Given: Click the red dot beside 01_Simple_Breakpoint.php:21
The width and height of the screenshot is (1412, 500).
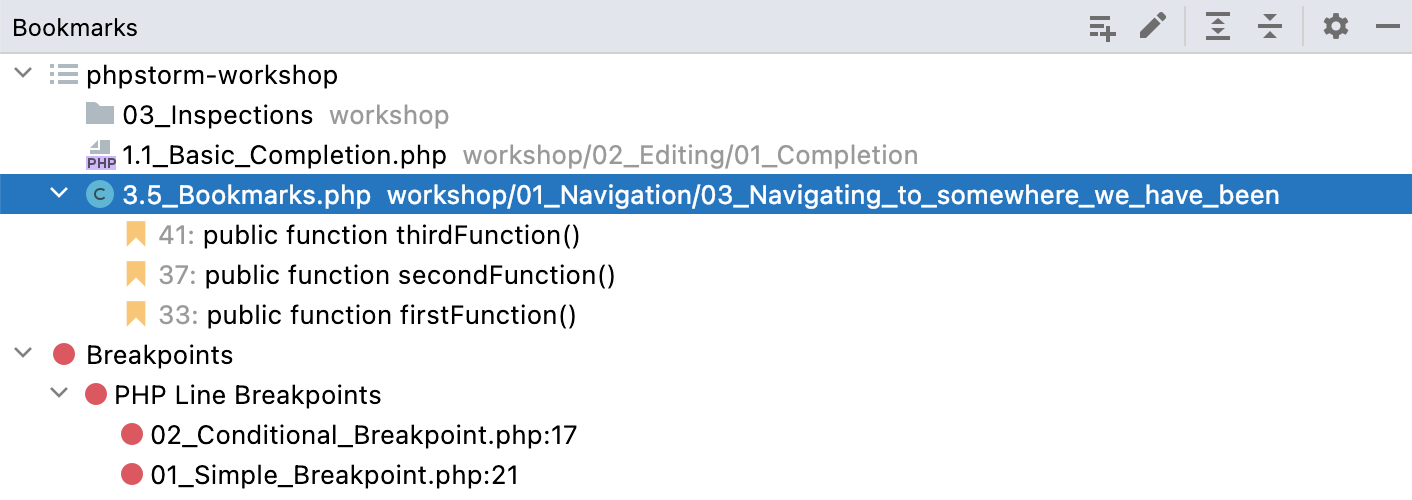Looking at the screenshot, I should [132, 475].
